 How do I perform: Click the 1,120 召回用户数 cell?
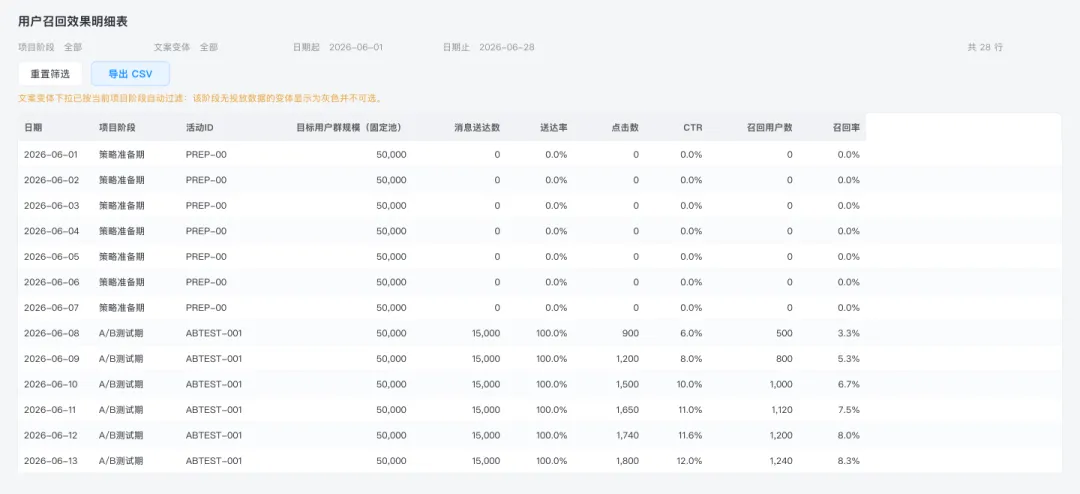pyautogui.click(x=780, y=409)
